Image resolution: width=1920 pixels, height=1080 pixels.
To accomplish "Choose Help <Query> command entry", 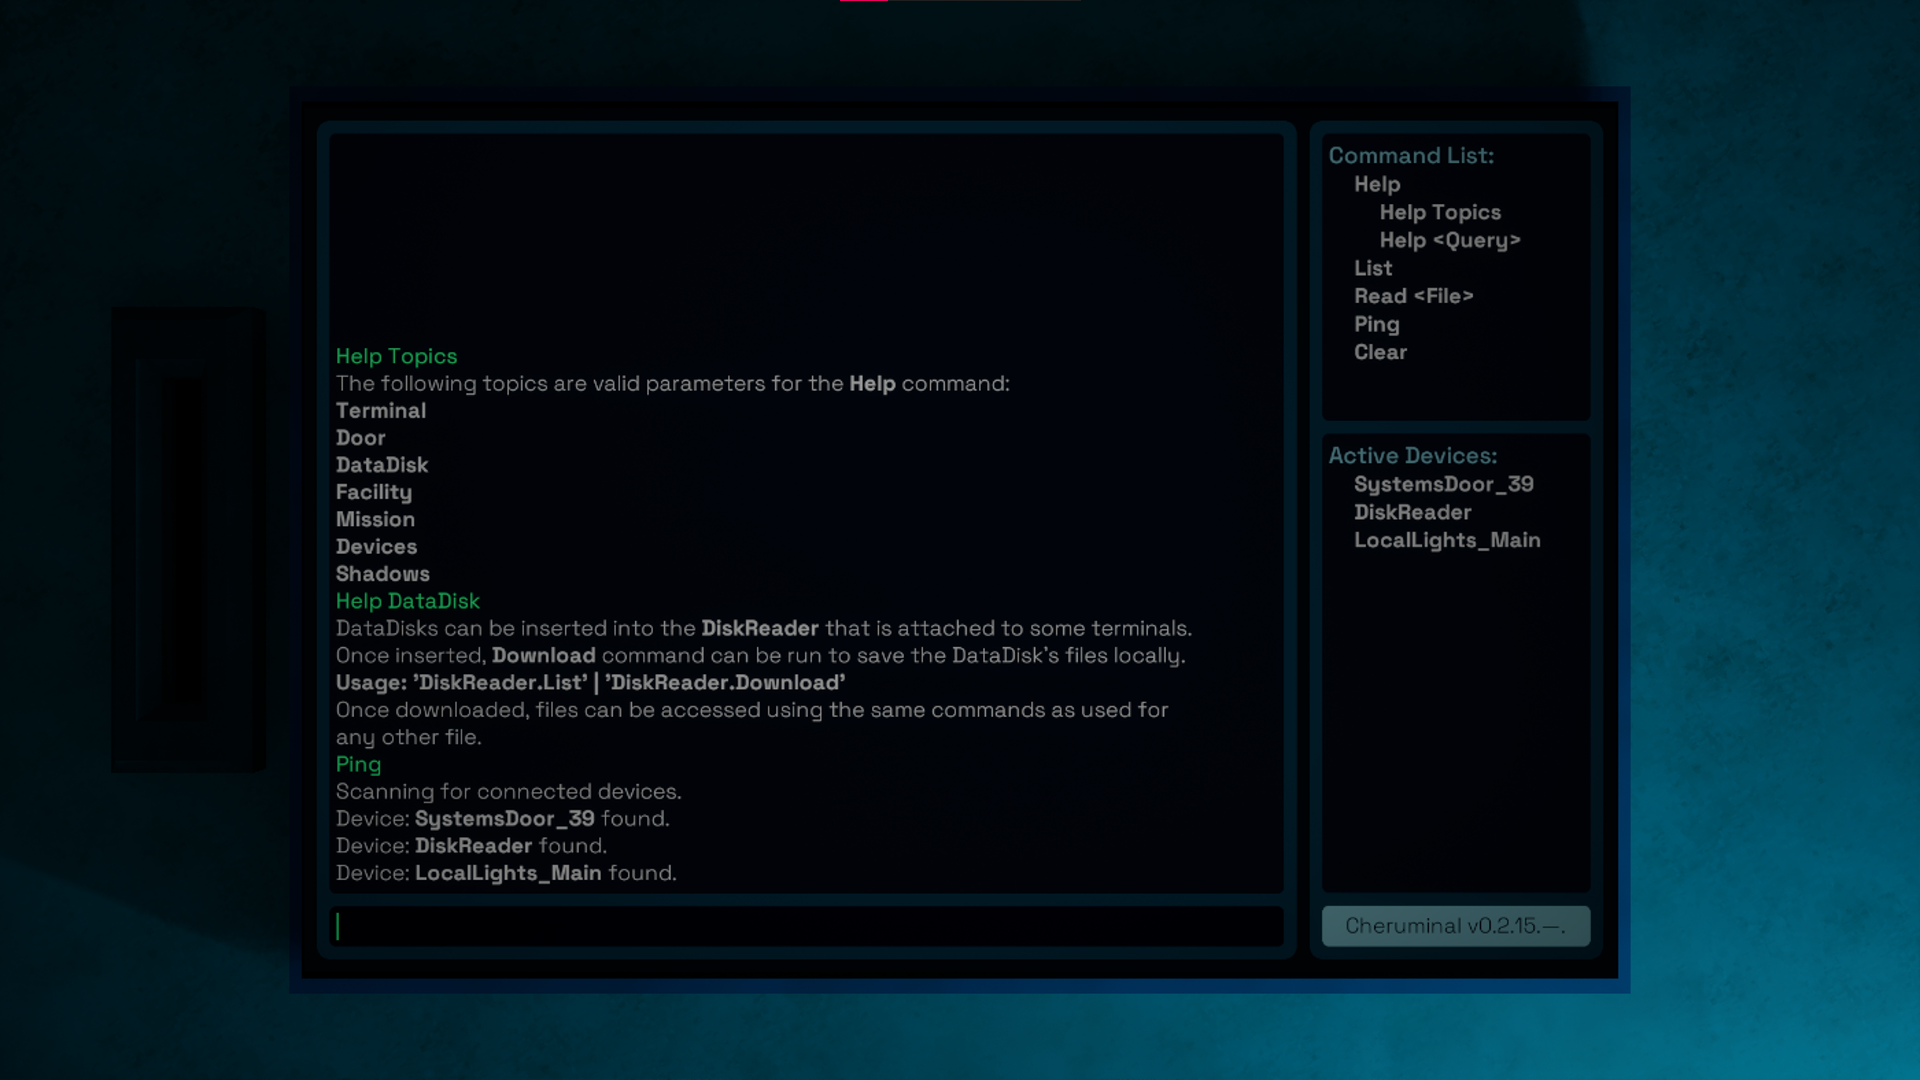I will (1449, 240).
